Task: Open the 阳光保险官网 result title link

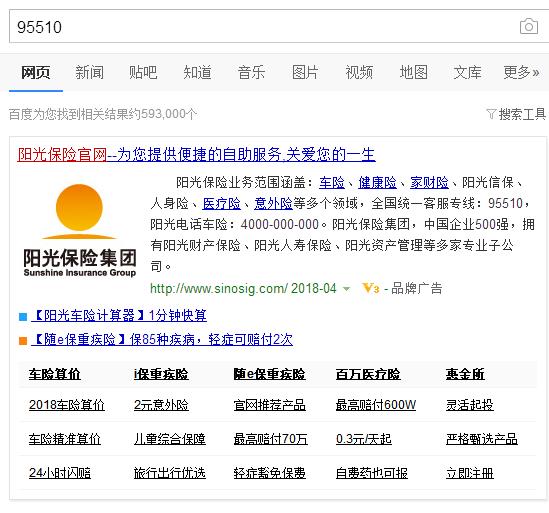Action: [196, 154]
